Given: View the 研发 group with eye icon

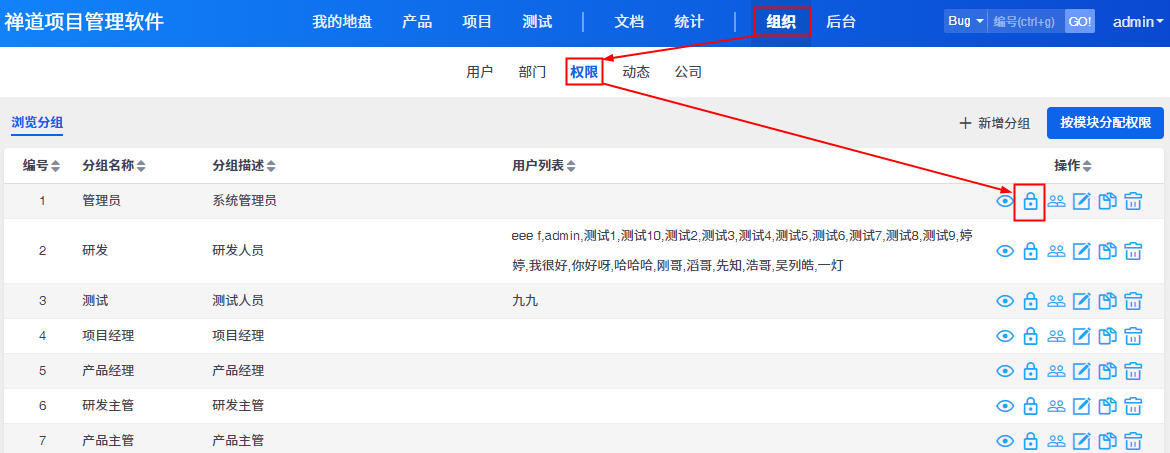Looking at the screenshot, I should pos(1005,251).
